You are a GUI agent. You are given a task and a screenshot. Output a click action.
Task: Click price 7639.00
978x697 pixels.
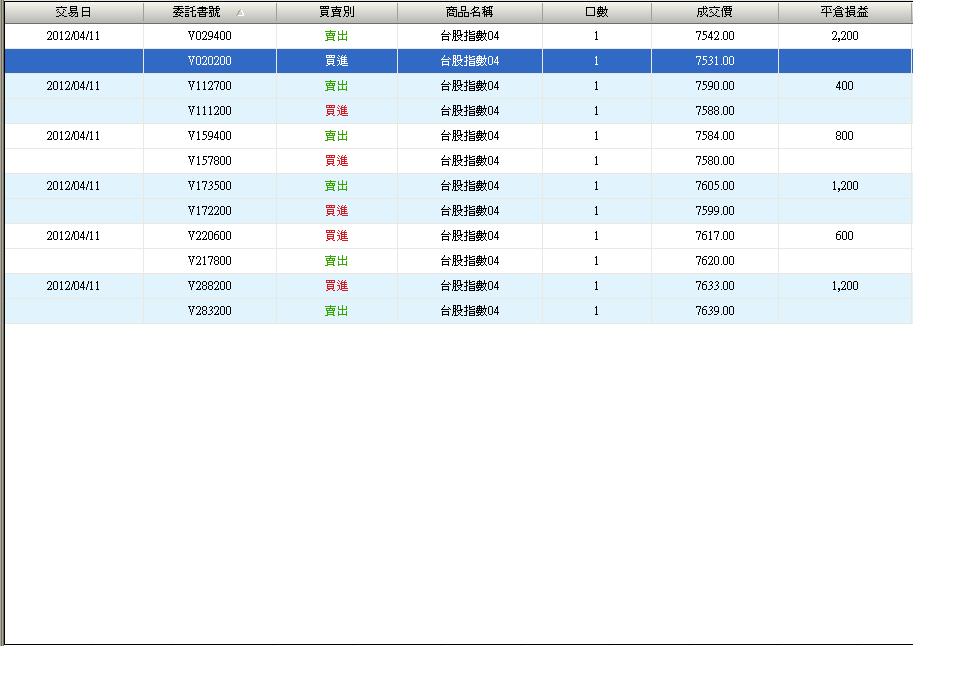tap(715, 311)
